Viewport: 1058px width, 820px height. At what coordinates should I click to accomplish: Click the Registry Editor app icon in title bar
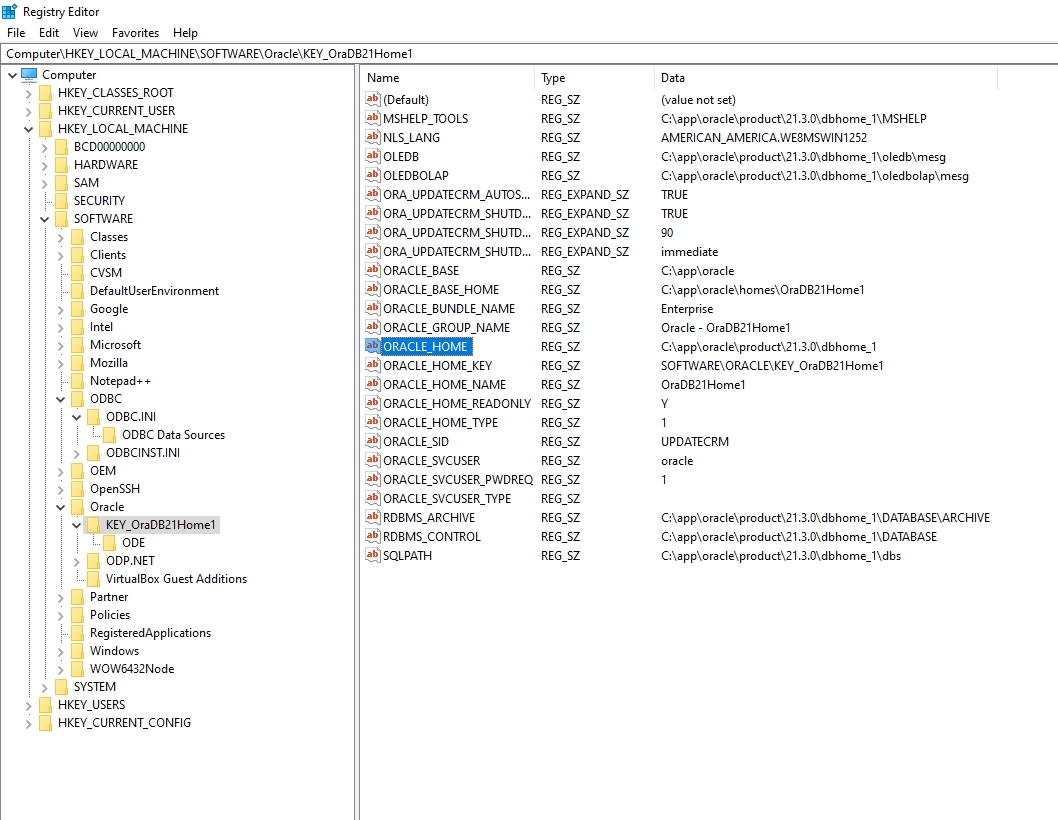pyautogui.click(x=9, y=11)
